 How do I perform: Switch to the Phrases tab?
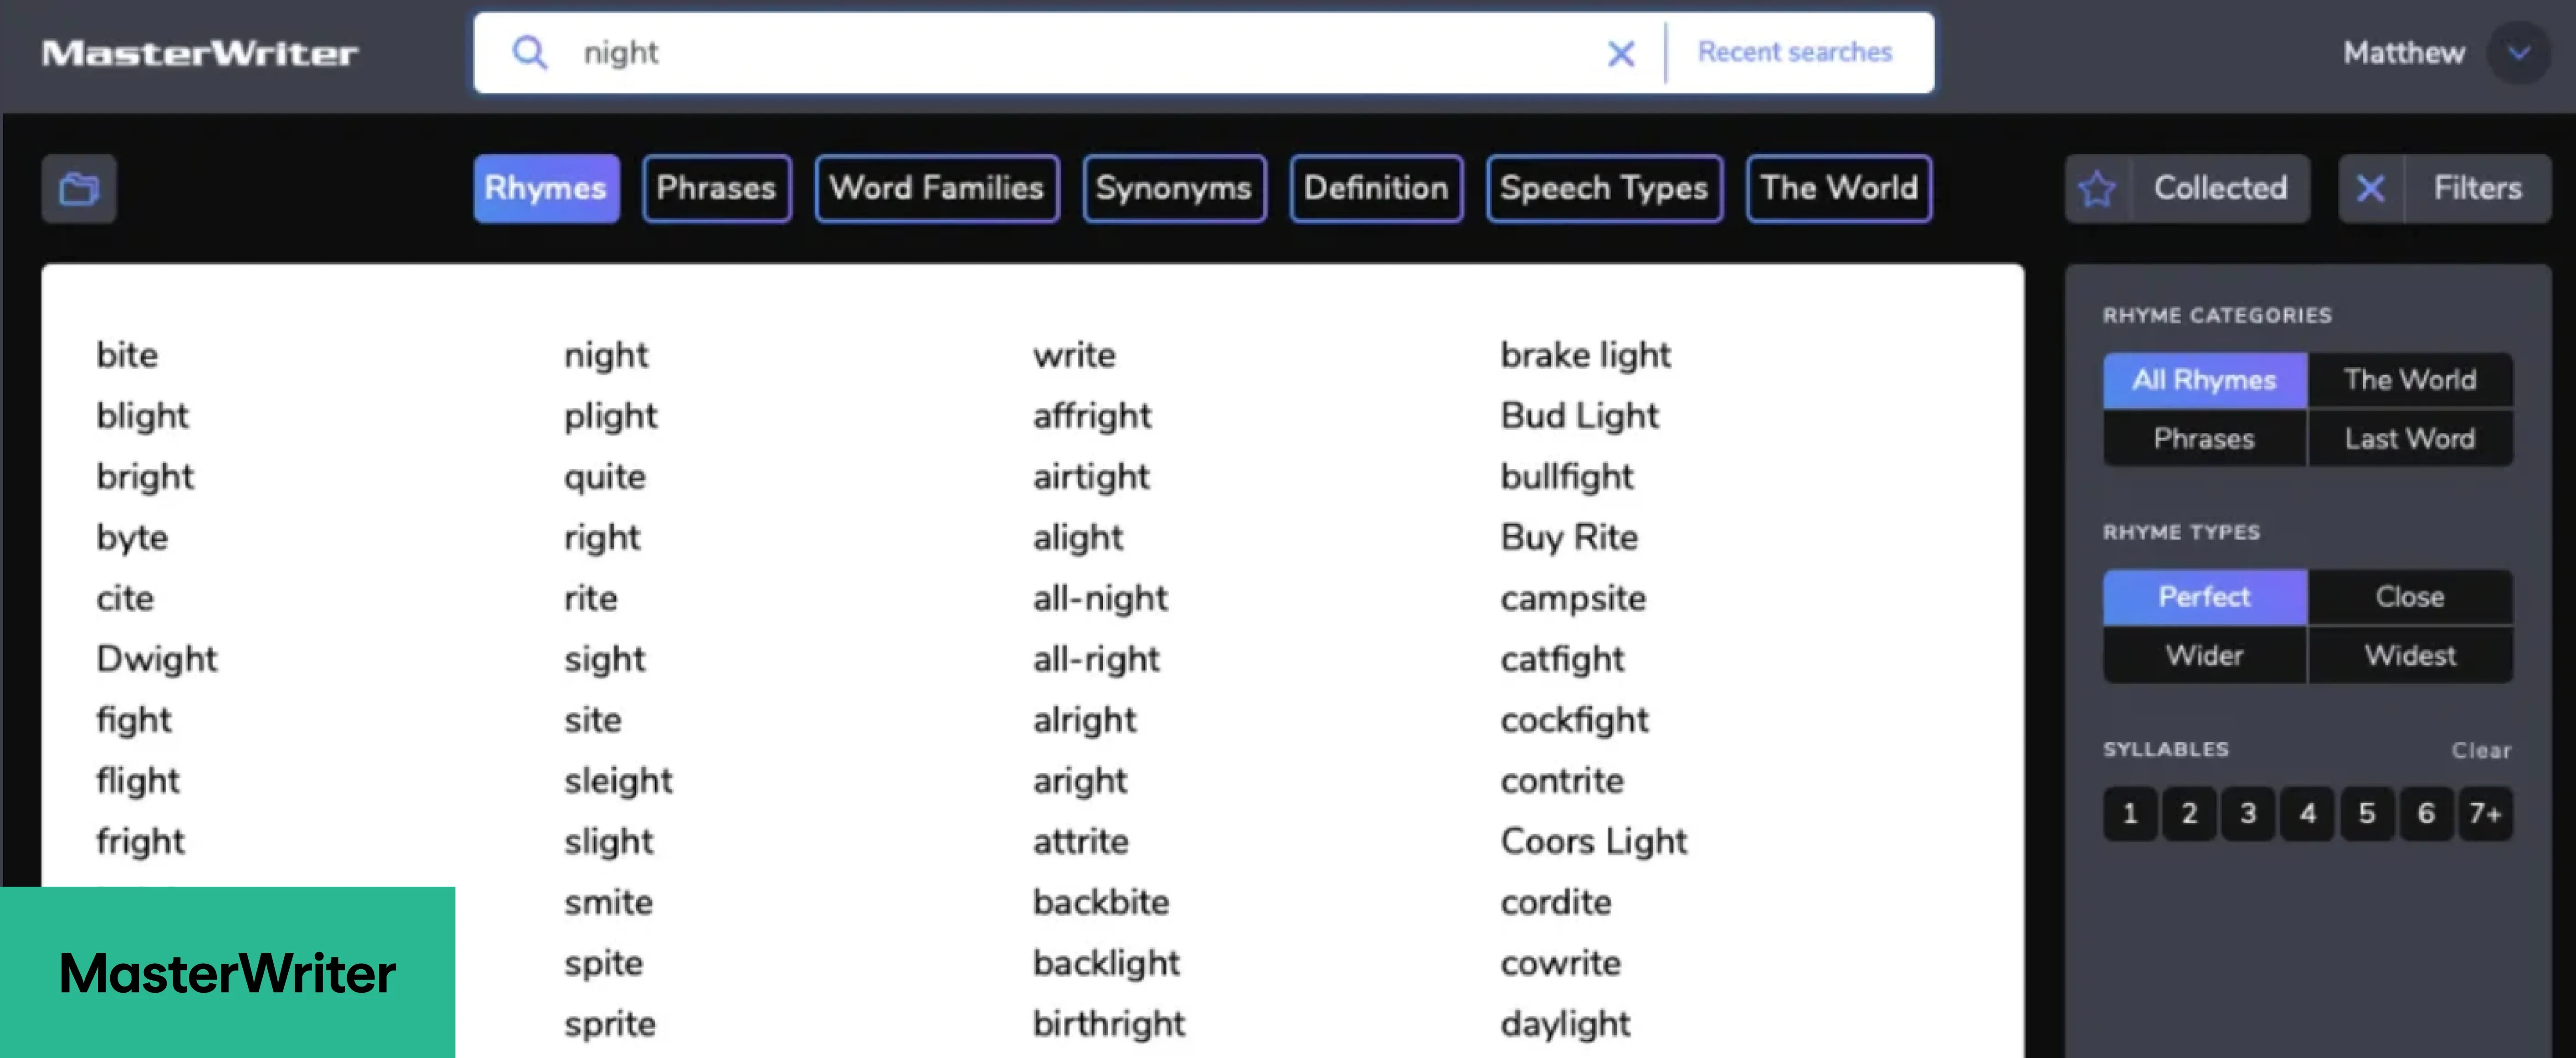716,188
